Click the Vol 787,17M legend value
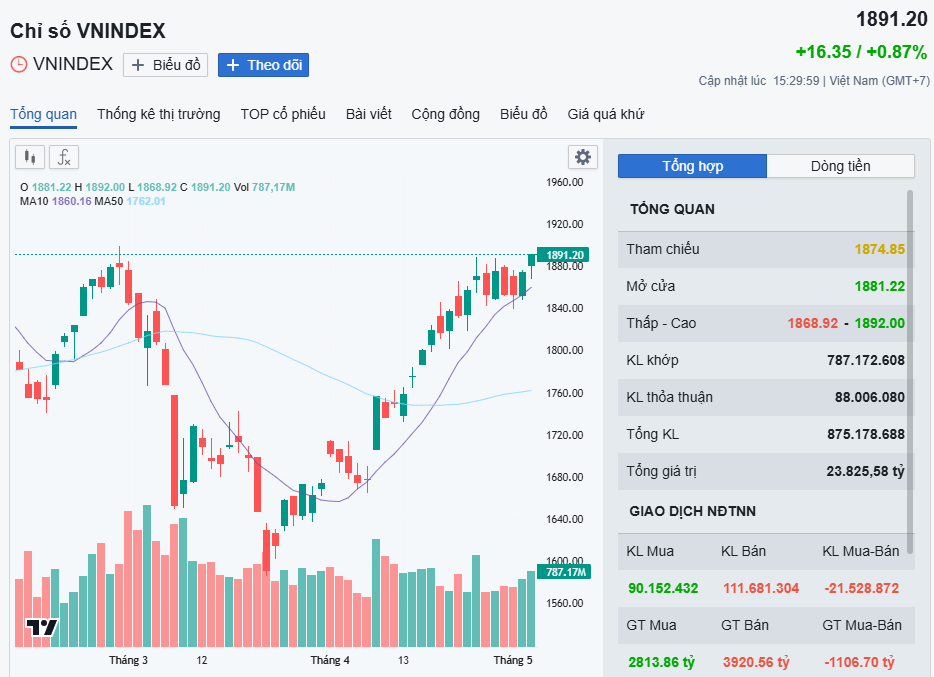Image resolution: width=934 pixels, height=677 pixels. (x=273, y=187)
